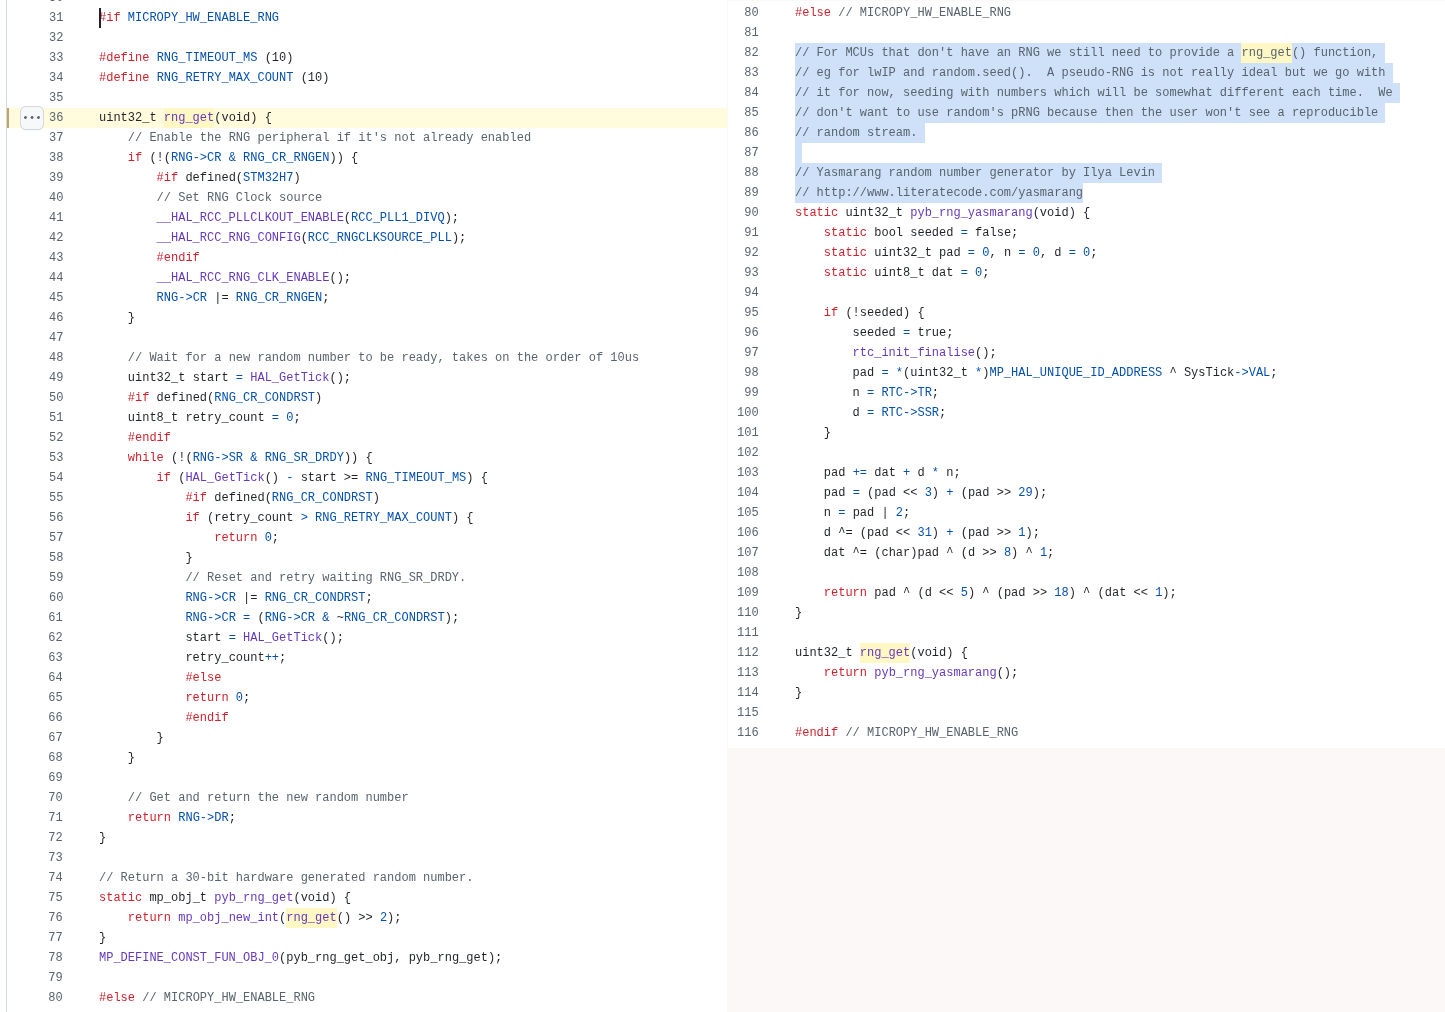Click the pyb_rng_yasmarang call on line 113
The image size is (1445, 1012).
click(x=935, y=672)
